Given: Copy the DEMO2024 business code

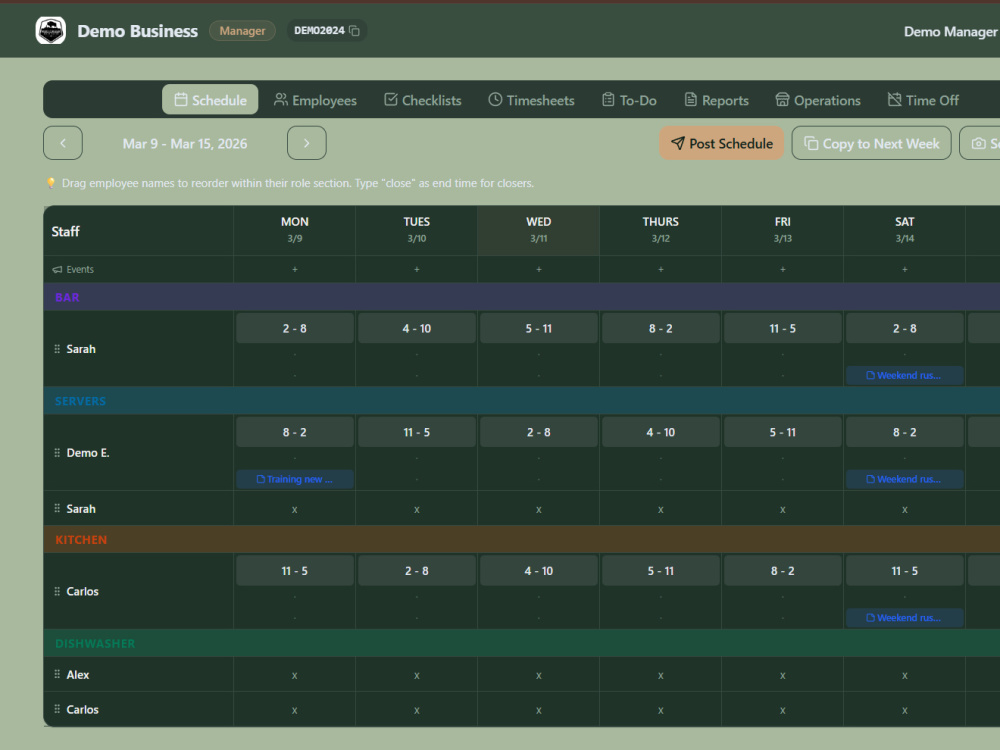Looking at the screenshot, I should [x=355, y=31].
